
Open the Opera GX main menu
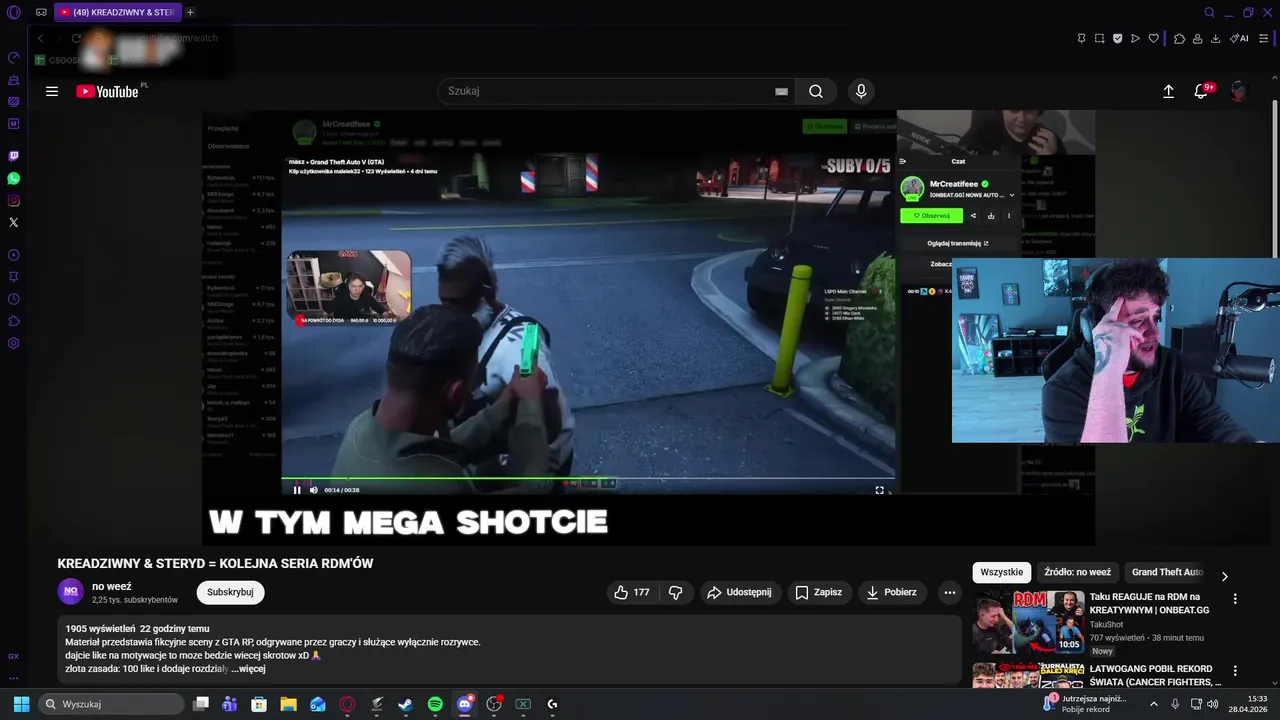click(14, 13)
